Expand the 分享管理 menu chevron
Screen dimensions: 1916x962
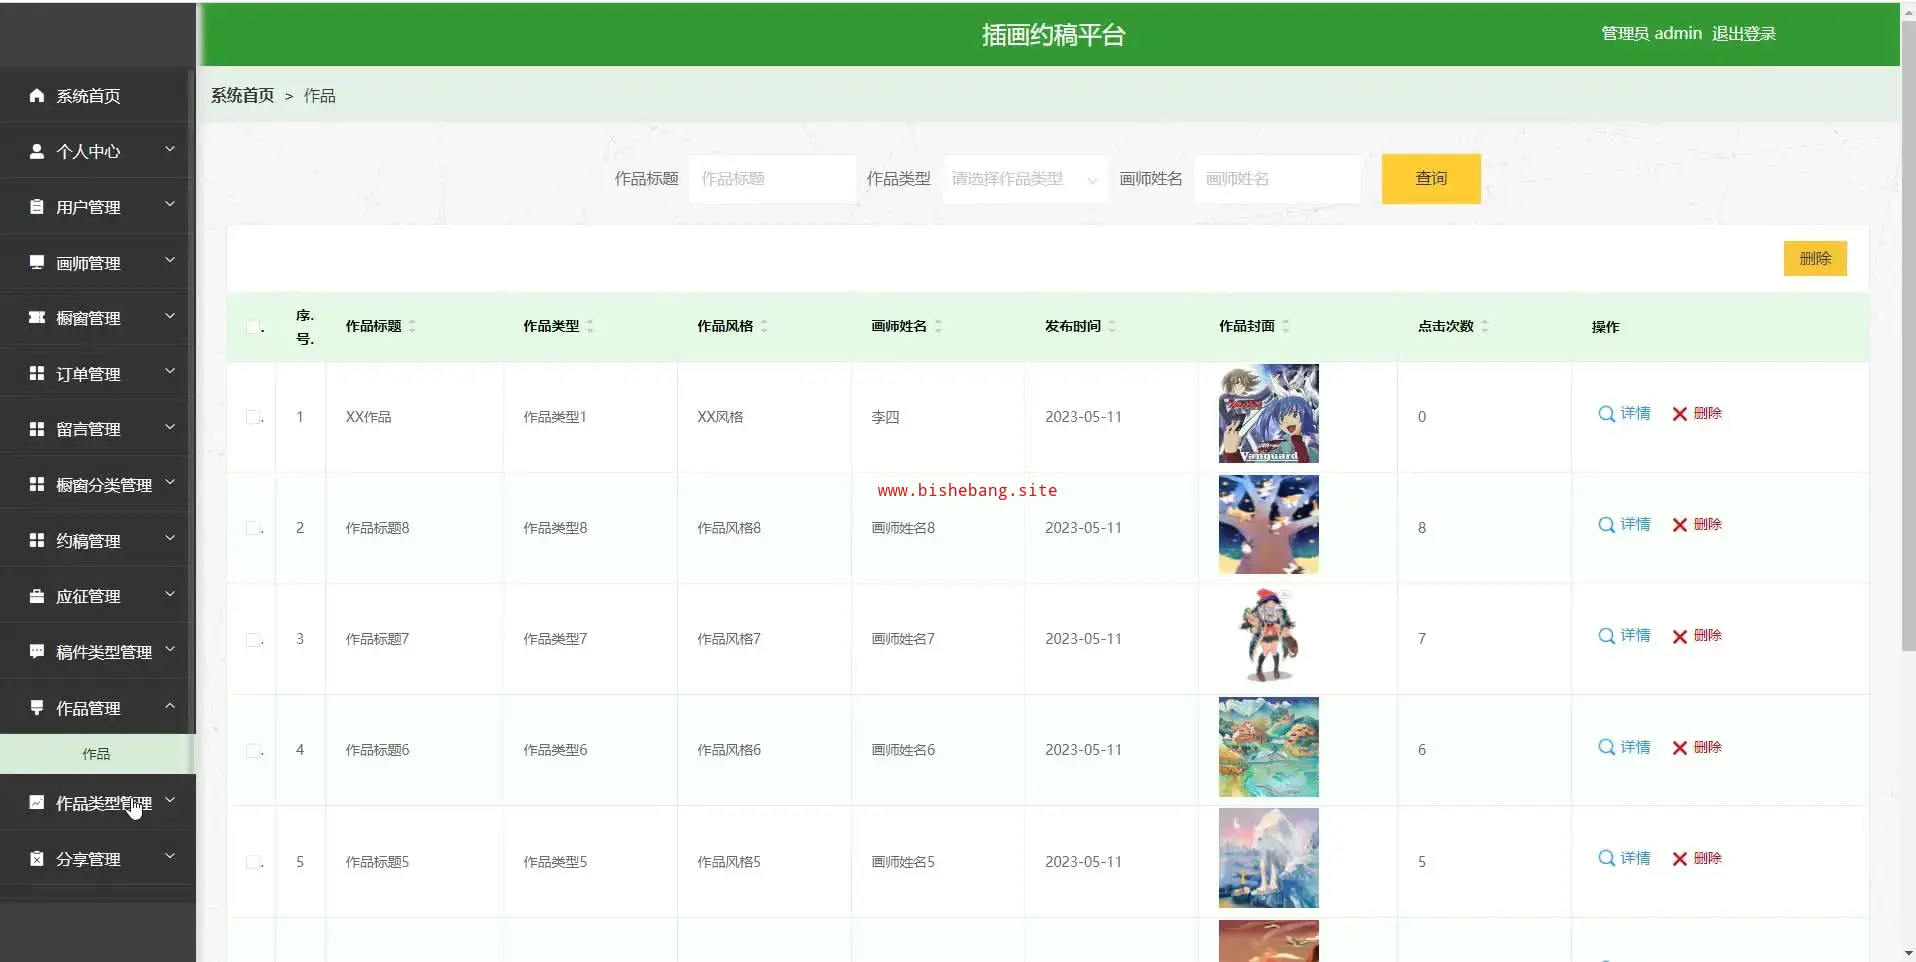pos(170,857)
